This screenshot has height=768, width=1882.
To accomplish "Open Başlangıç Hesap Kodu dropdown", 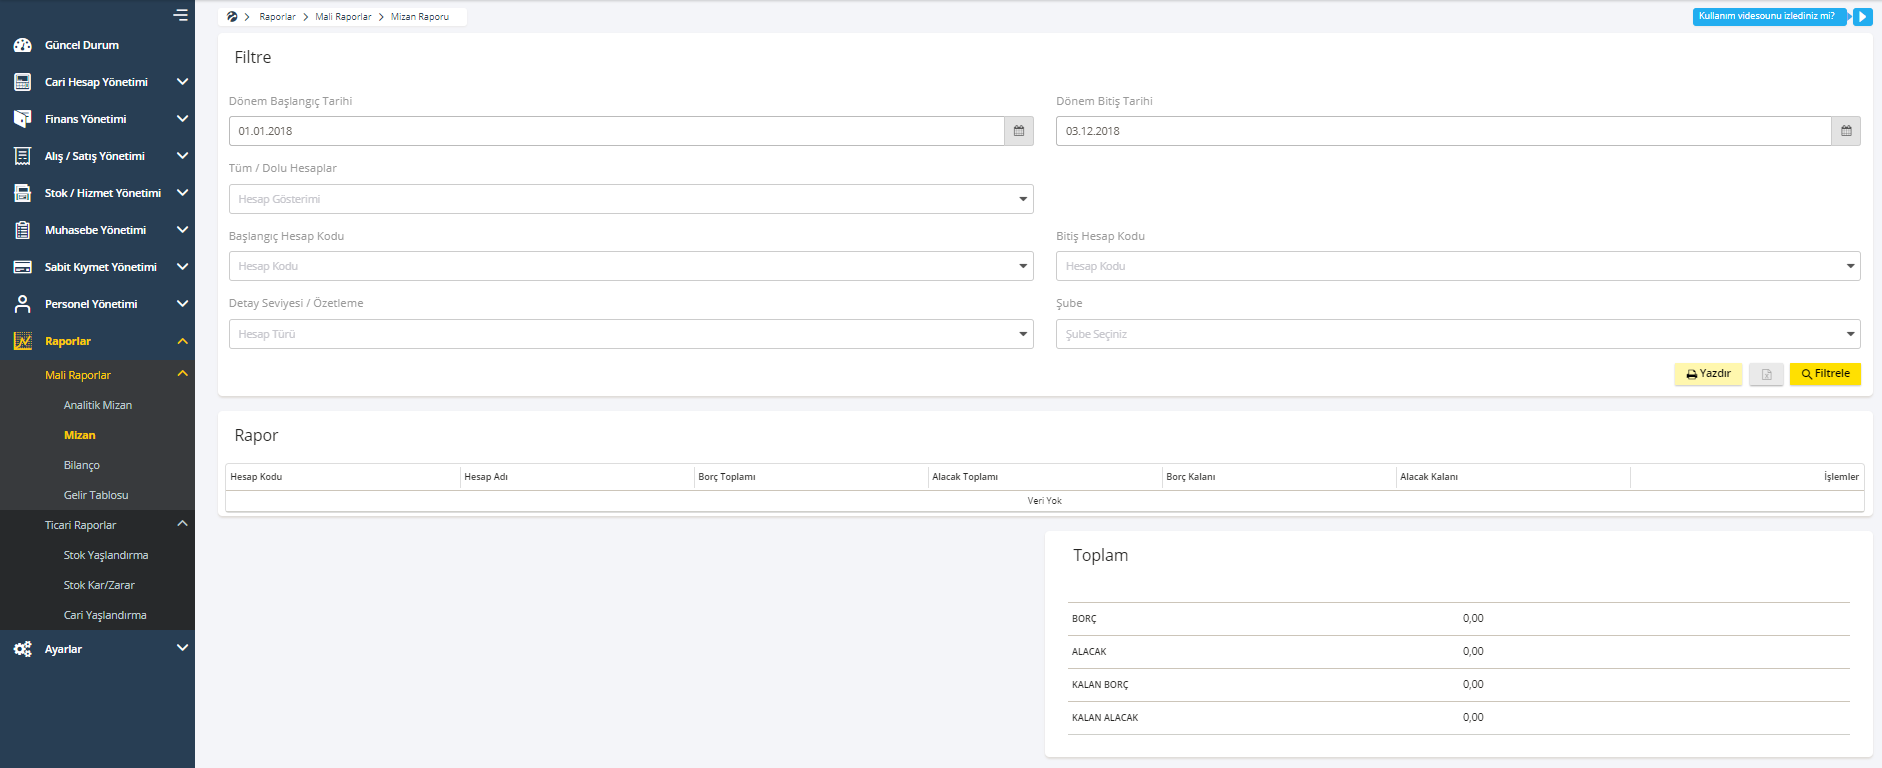I will pyautogui.click(x=631, y=266).
